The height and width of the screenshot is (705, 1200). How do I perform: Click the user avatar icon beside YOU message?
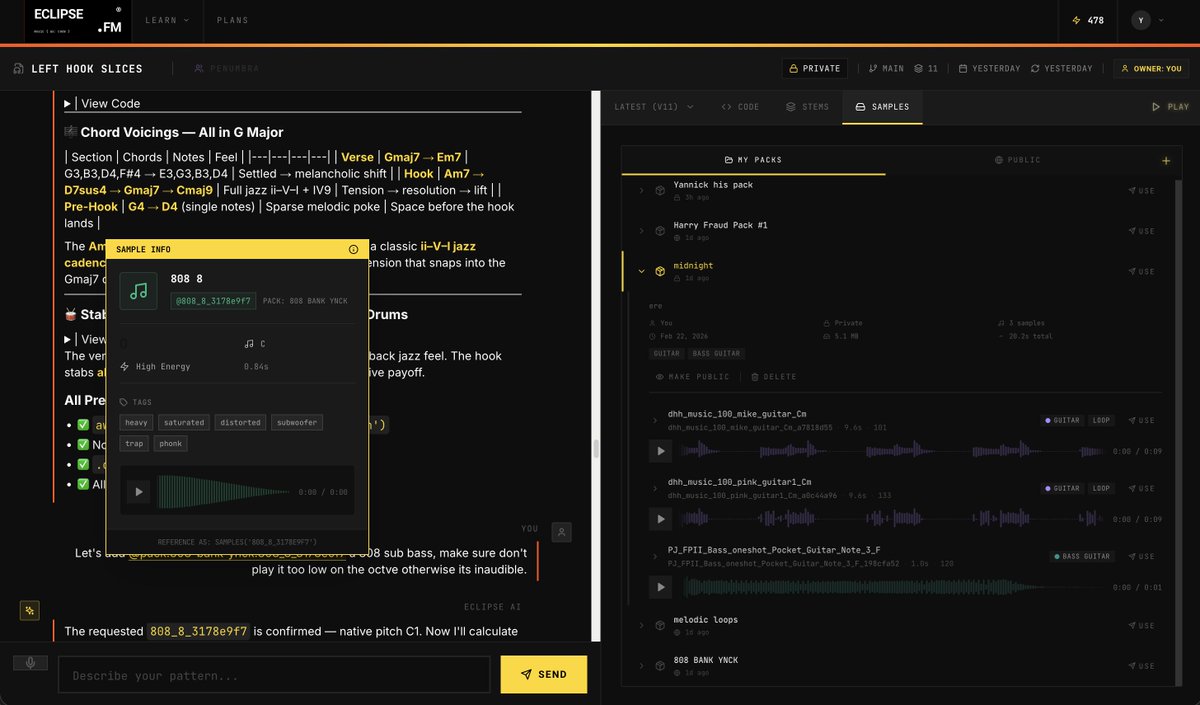(563, 533)
